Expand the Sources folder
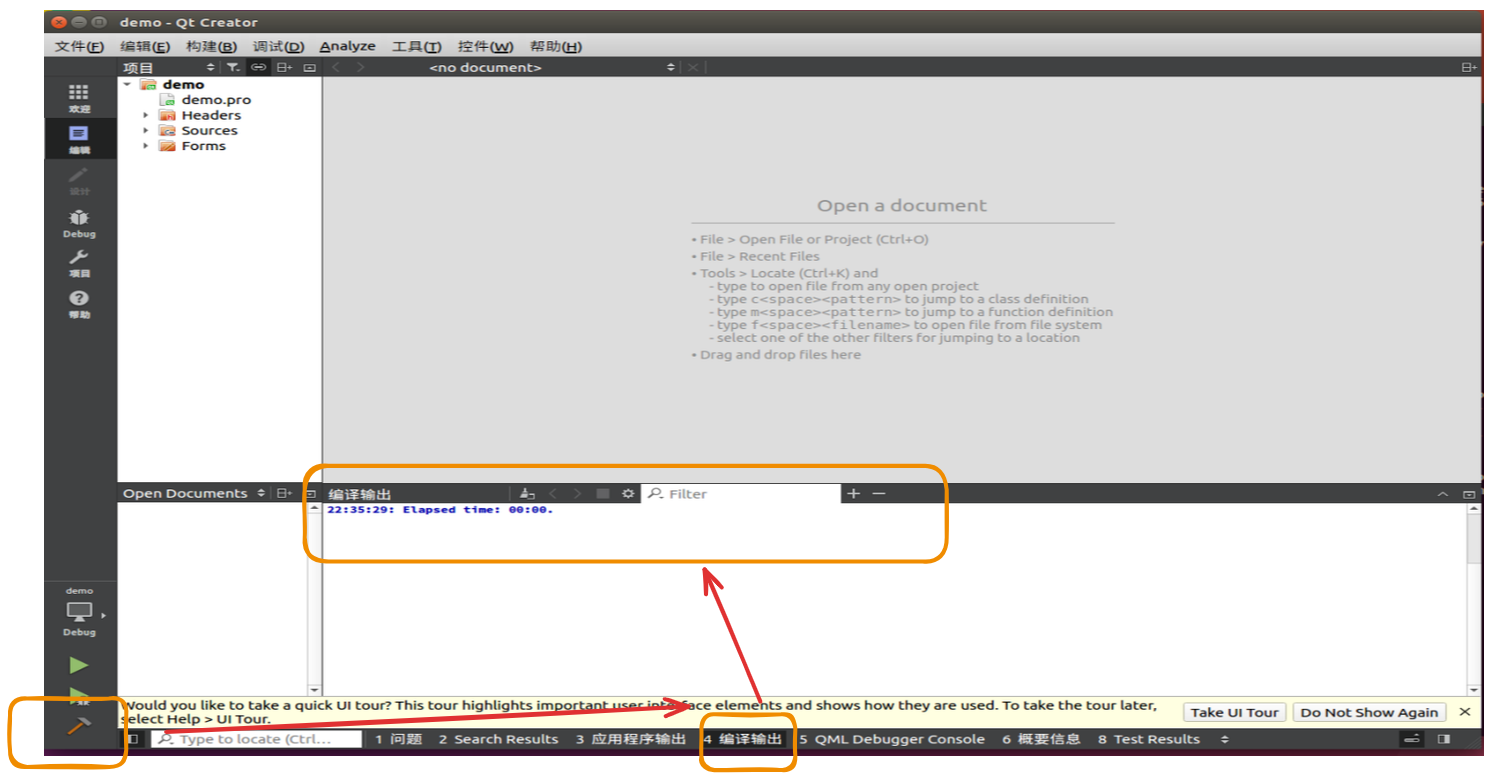This screenshot has width=1493, height=780. (x=146, y=130)
